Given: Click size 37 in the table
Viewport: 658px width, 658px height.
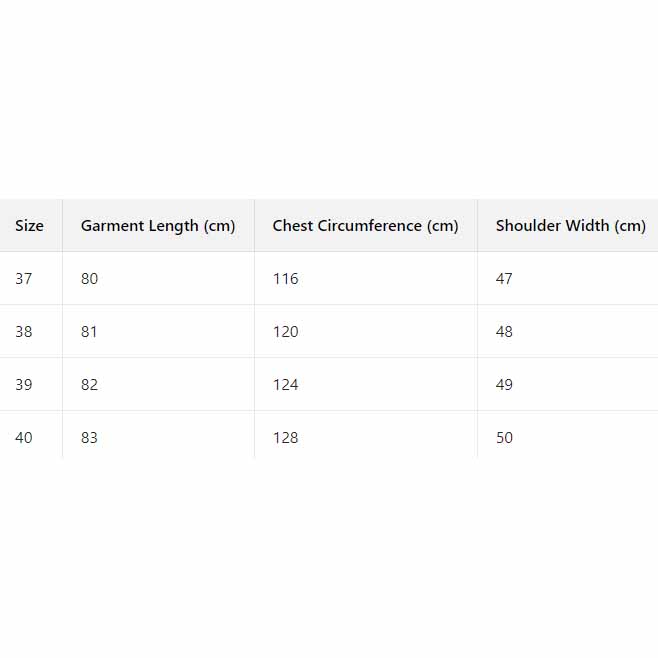Looking at the screenshot, I should [x=24, y=279].
